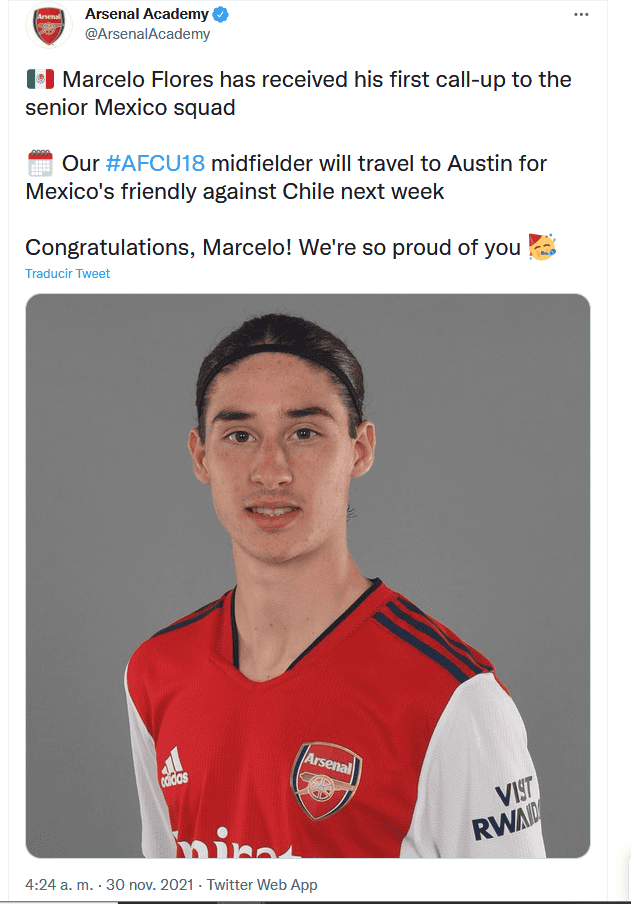Click the "Traducir Tweet" link
This screenshot has height=904, width=631.
(x=68, y=274)
